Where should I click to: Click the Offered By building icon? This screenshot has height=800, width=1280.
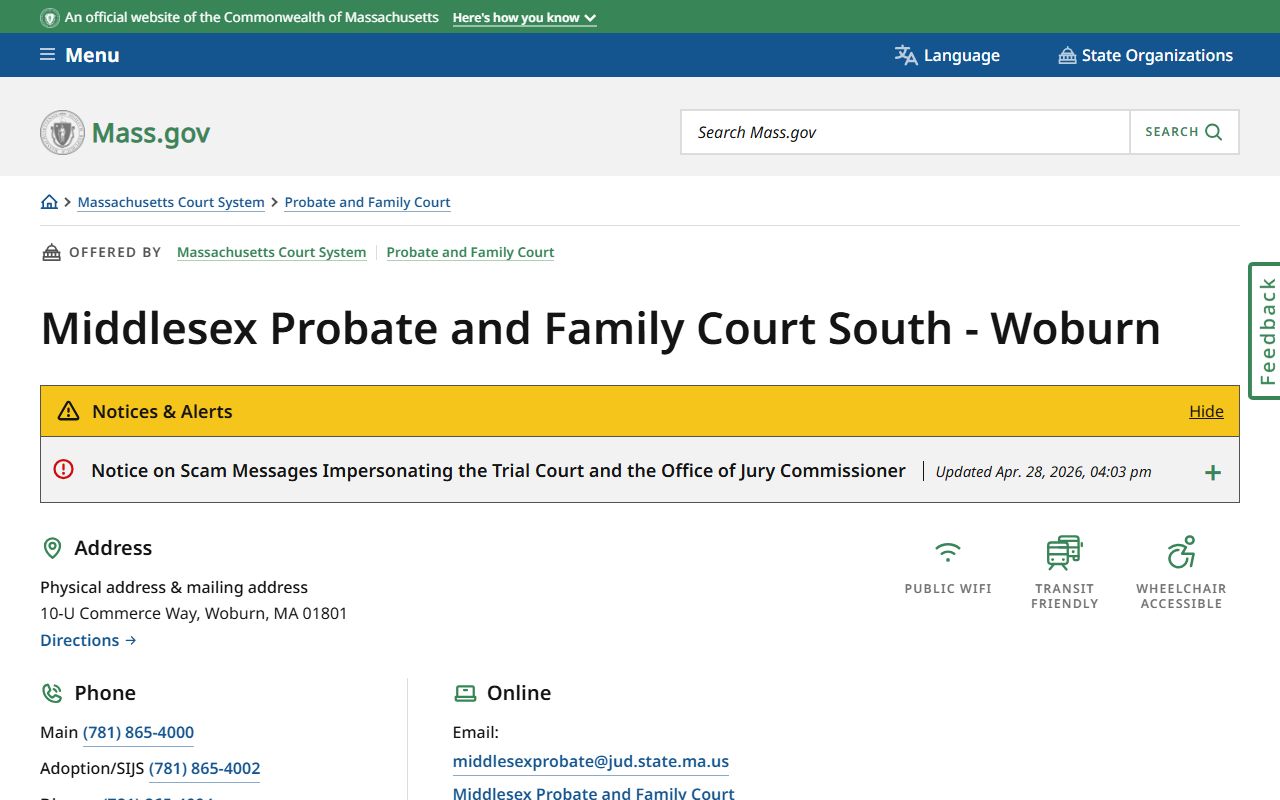point(51,252)
